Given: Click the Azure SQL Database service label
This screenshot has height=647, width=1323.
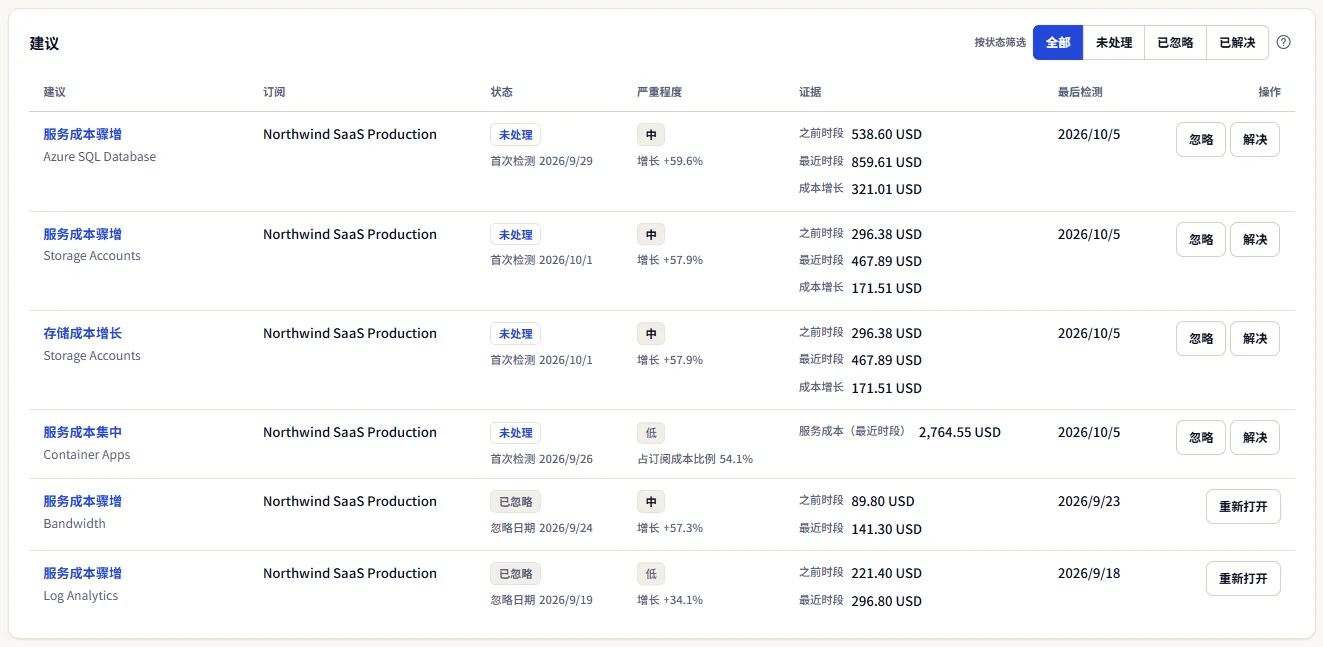Looking at the screenshot, I should tap(99, 157).
